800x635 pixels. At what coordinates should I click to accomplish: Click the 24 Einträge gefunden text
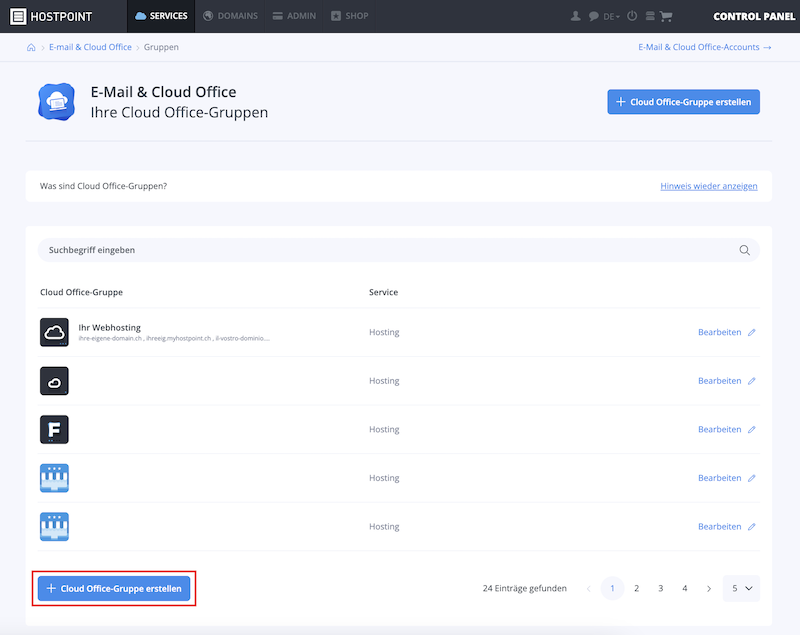(524, 589)
